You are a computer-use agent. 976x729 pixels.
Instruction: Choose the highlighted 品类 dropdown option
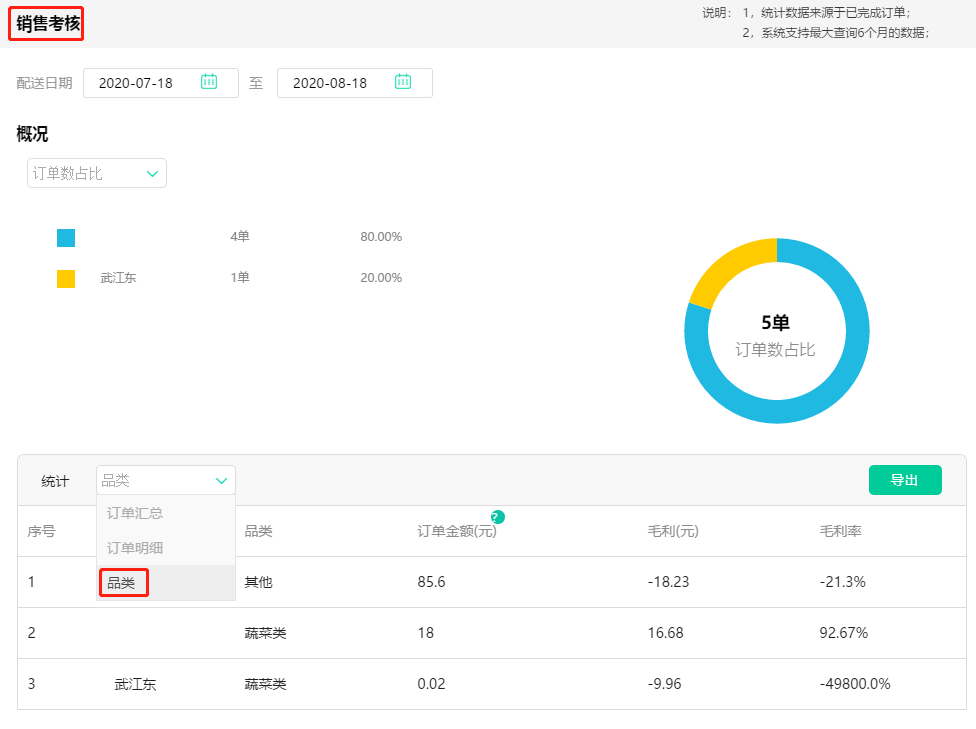pyautogui.click(x=123, y=581)
